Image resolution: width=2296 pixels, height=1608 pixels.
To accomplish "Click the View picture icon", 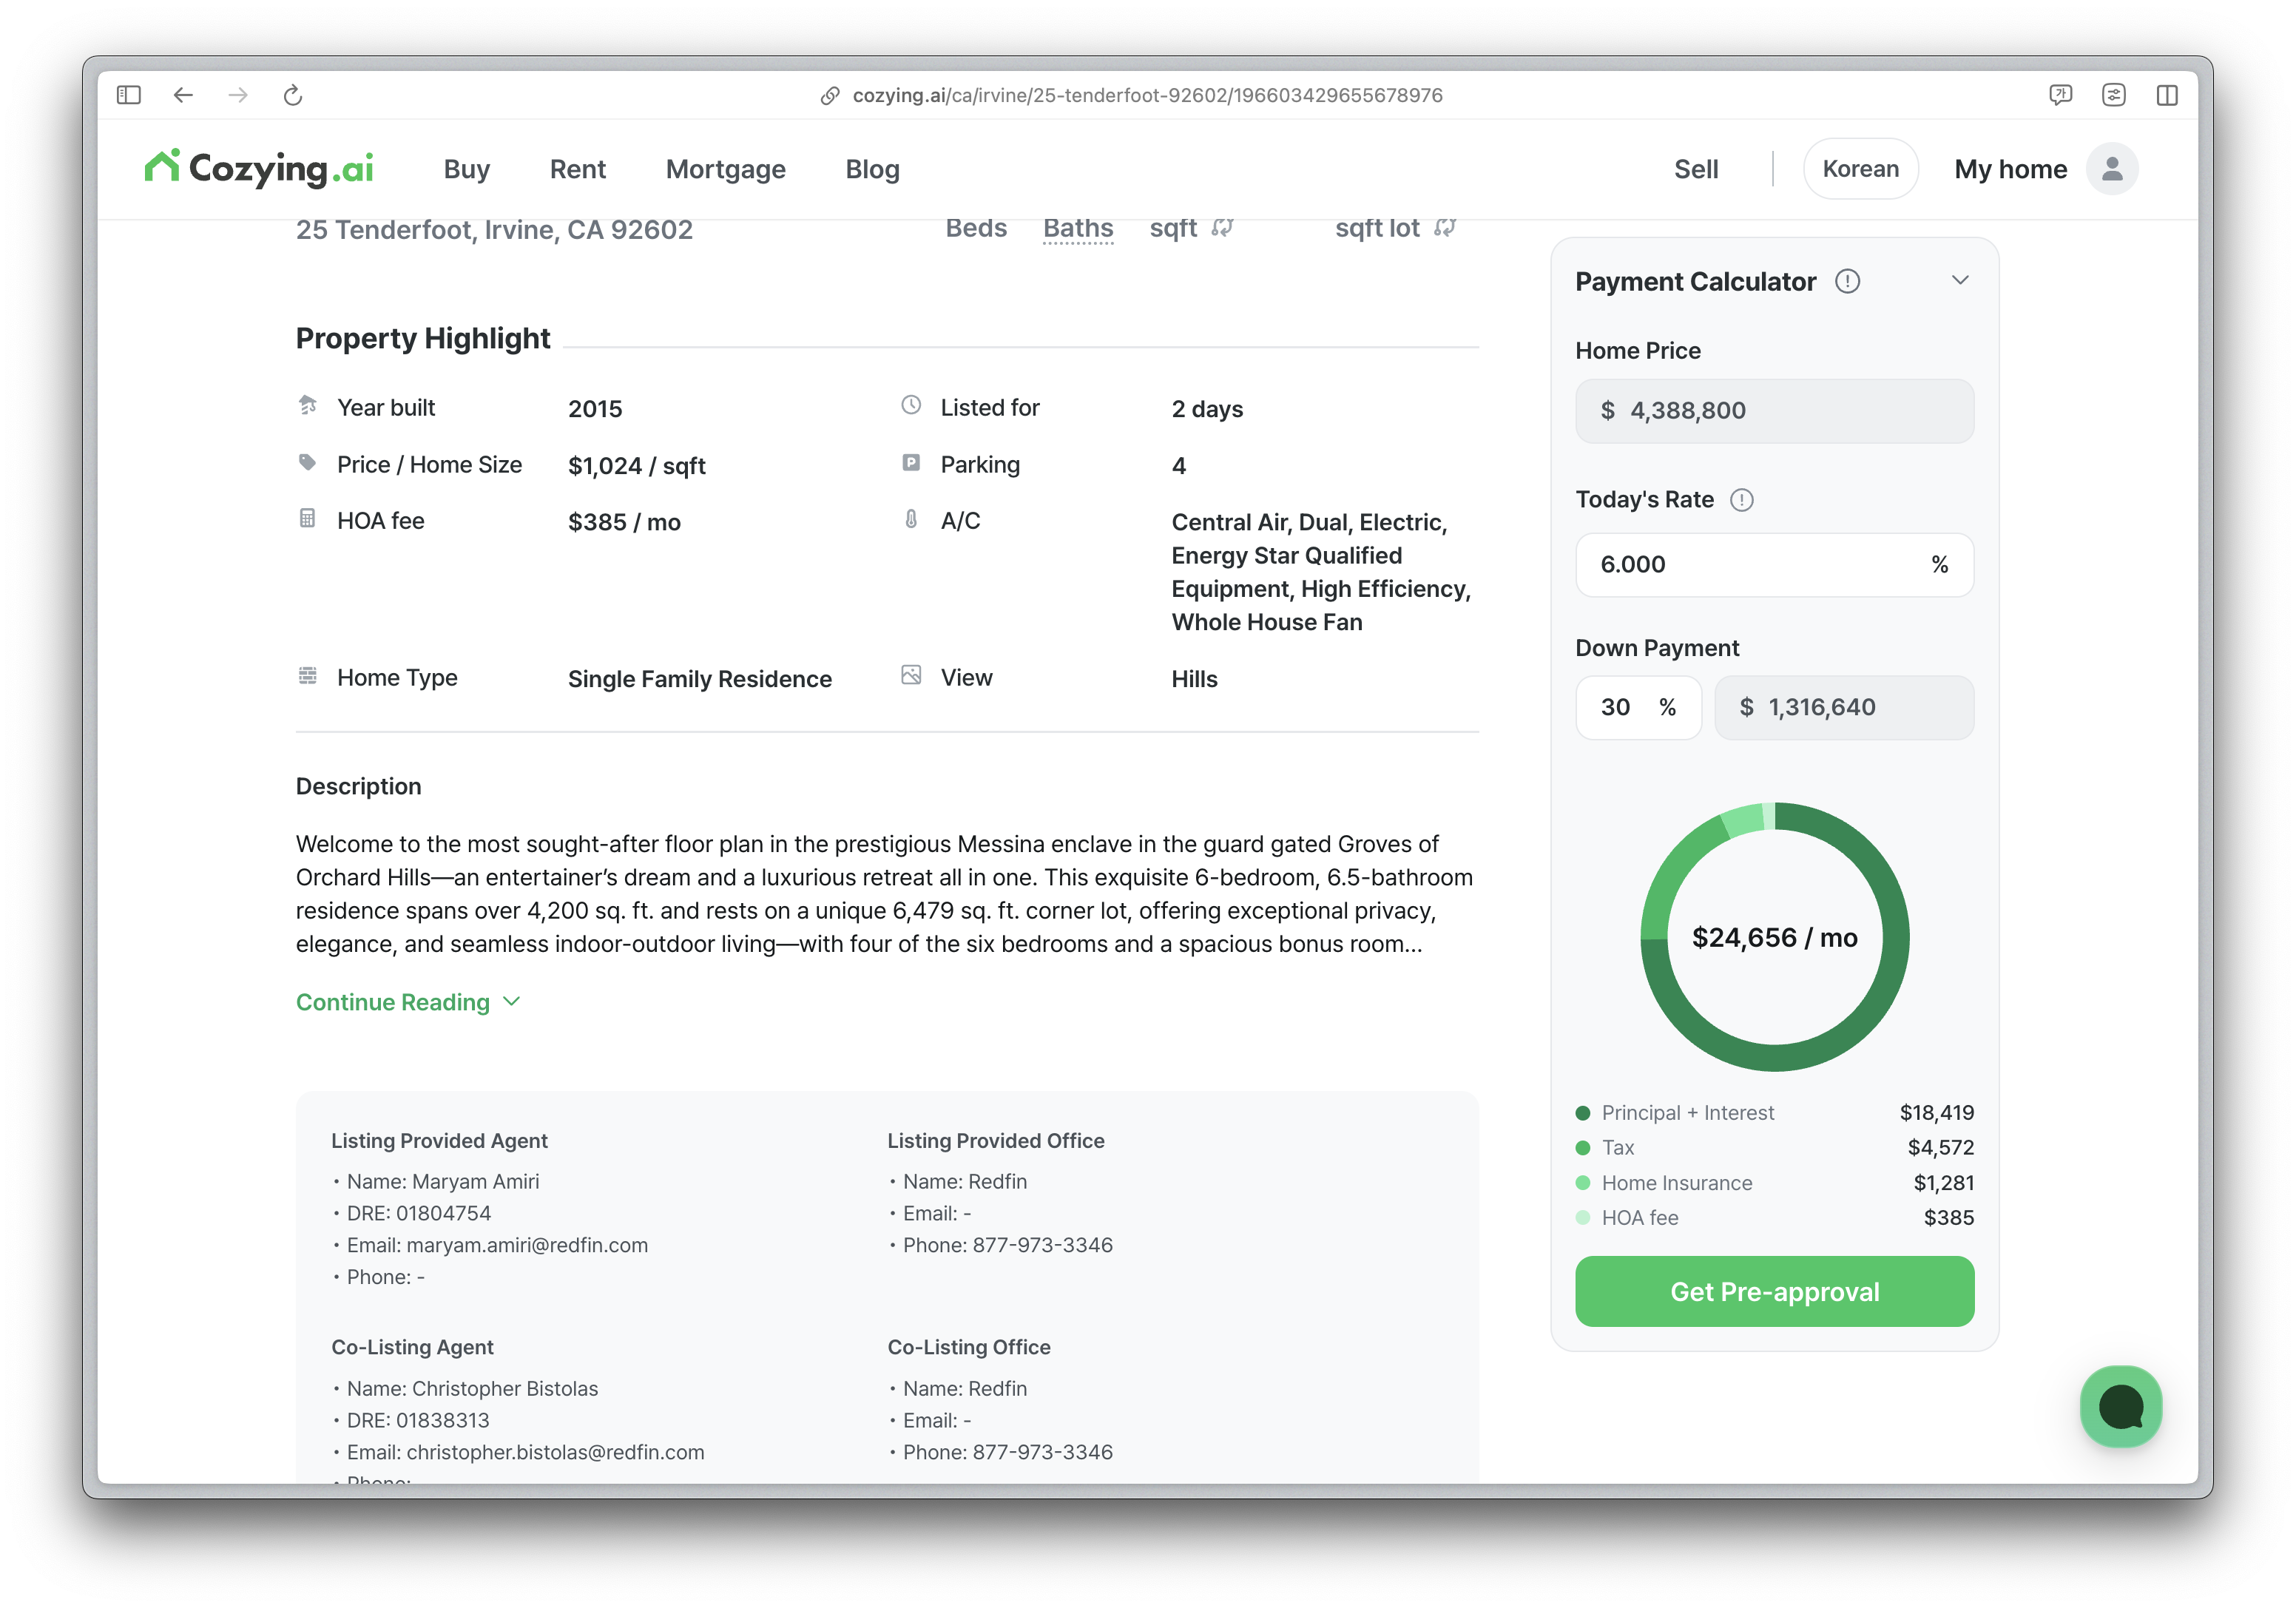I will click(911, 675).
